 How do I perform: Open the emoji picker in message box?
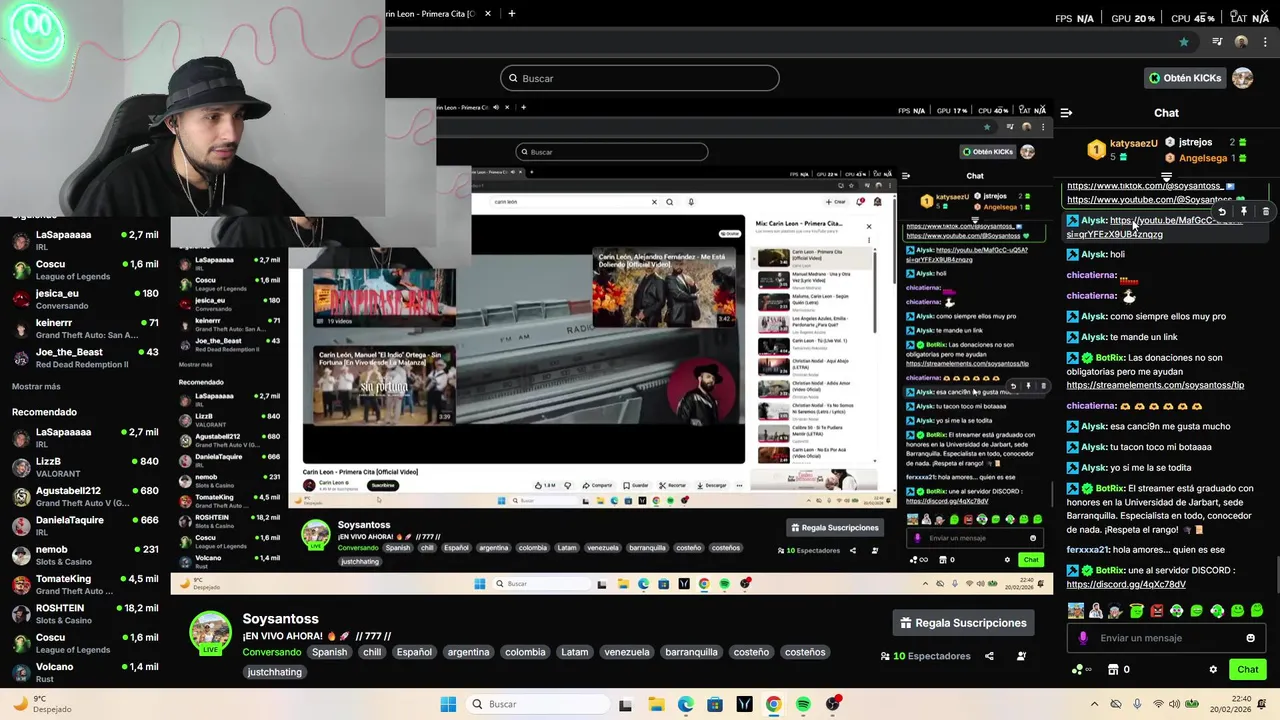click(1250, 638)
